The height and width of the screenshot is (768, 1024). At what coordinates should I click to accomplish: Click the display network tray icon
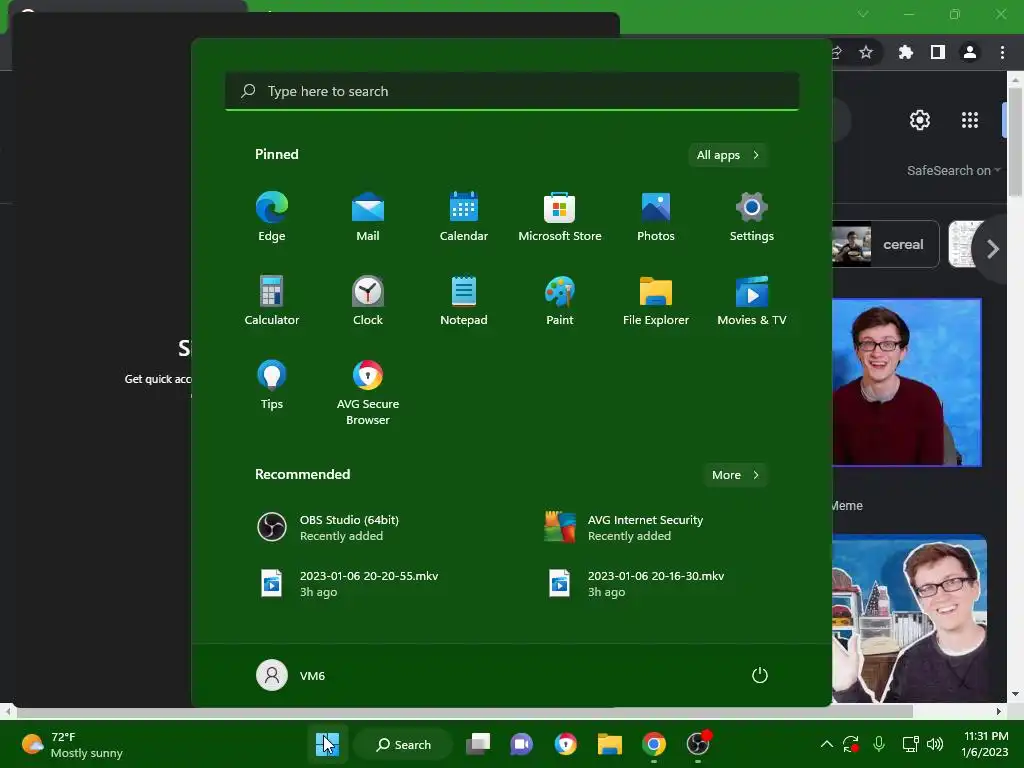pyautogui.click(x=910, y=744)
